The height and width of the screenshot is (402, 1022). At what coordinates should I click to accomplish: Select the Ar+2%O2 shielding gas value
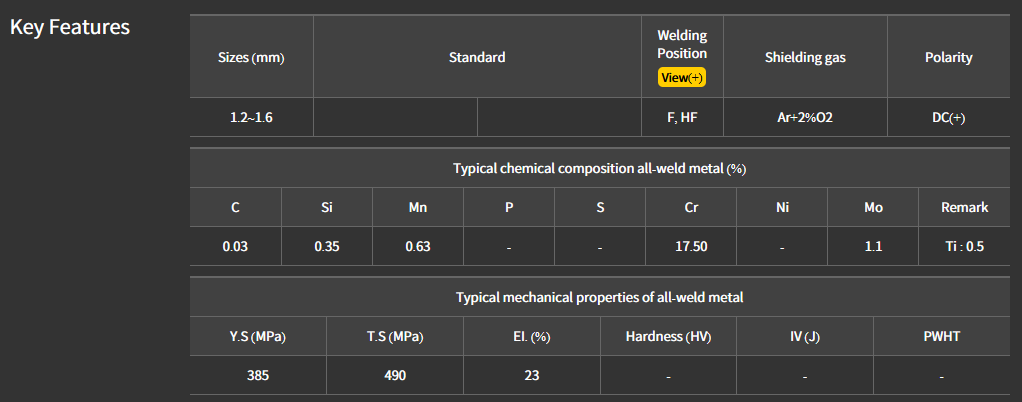(805, 117)
